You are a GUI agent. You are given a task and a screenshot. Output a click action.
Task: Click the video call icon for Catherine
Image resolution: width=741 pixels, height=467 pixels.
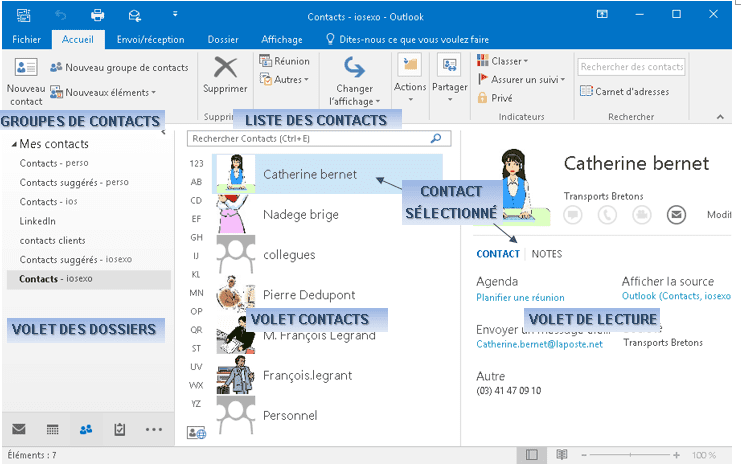[x=642, y=215]
